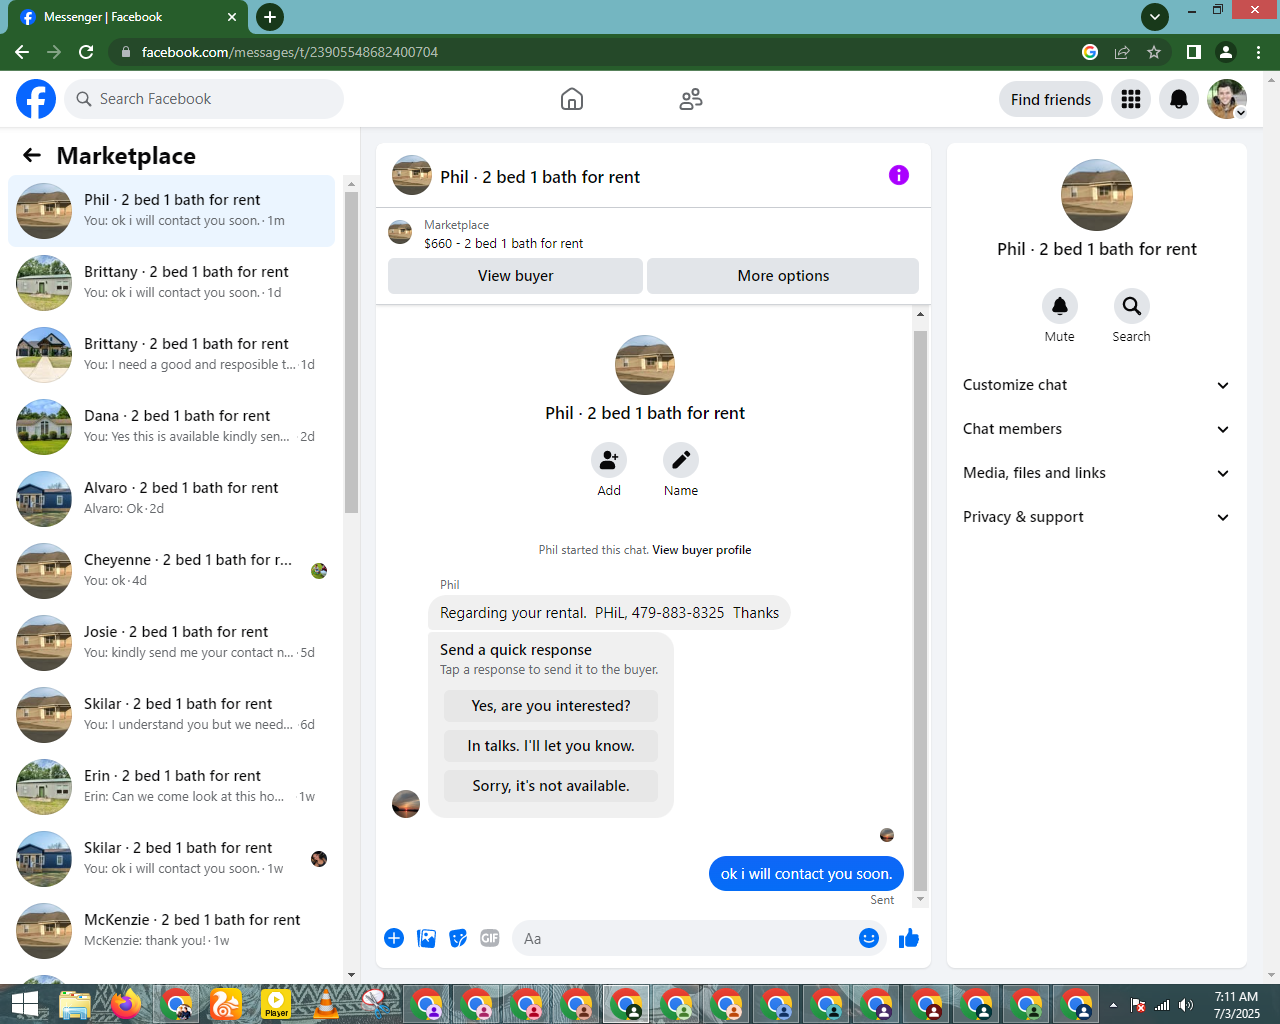The width and height of the screenshot is (1280, 1024).
Task: Open tab search dropdown in Chrome
Action: 1155,17
